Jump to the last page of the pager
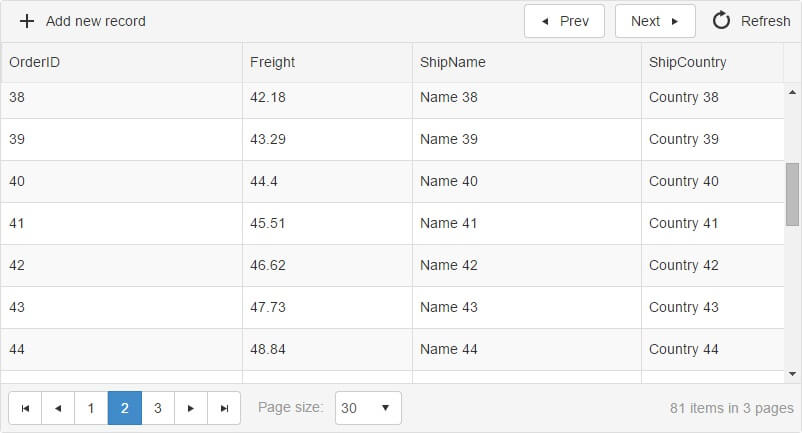The image size is (802, 433). tap(224, 408)
